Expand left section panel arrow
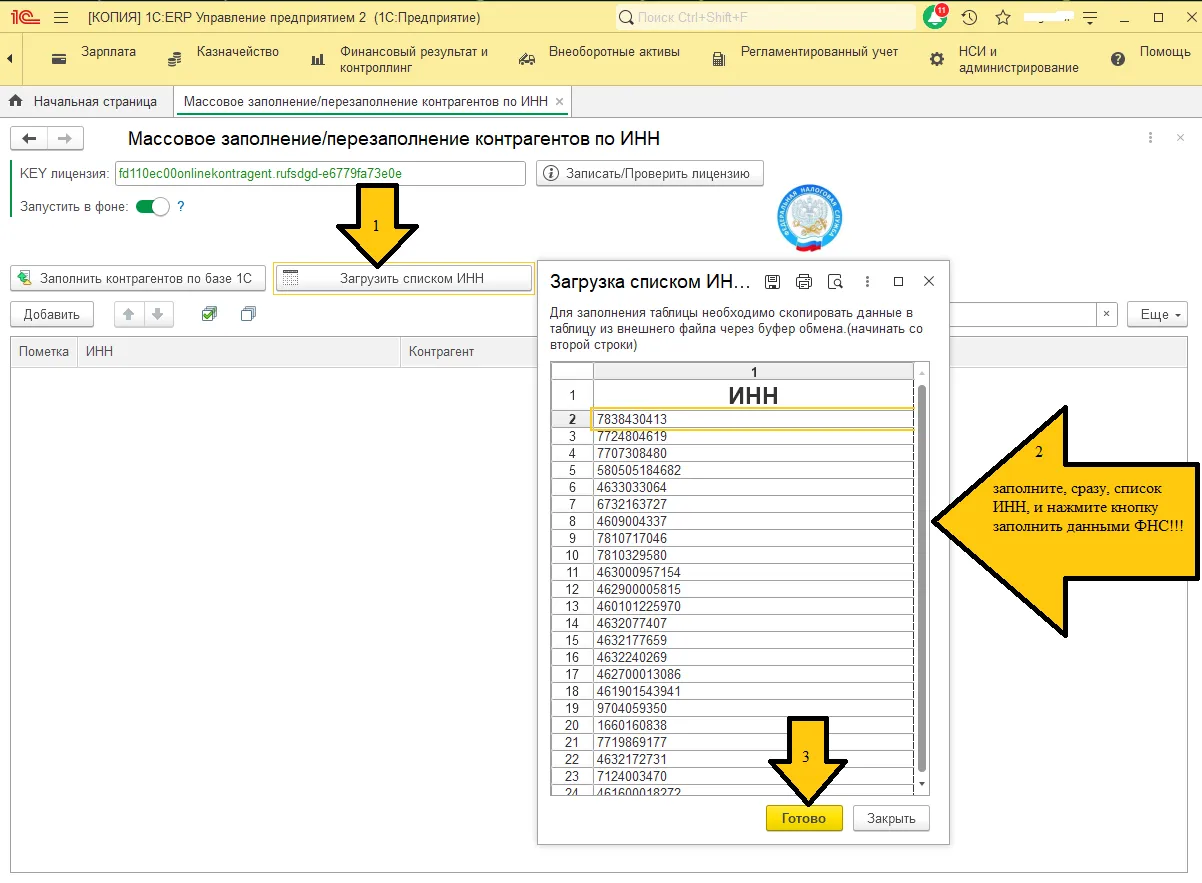The width and height of the screenshot is (1202, 883). tap(9, 59)
